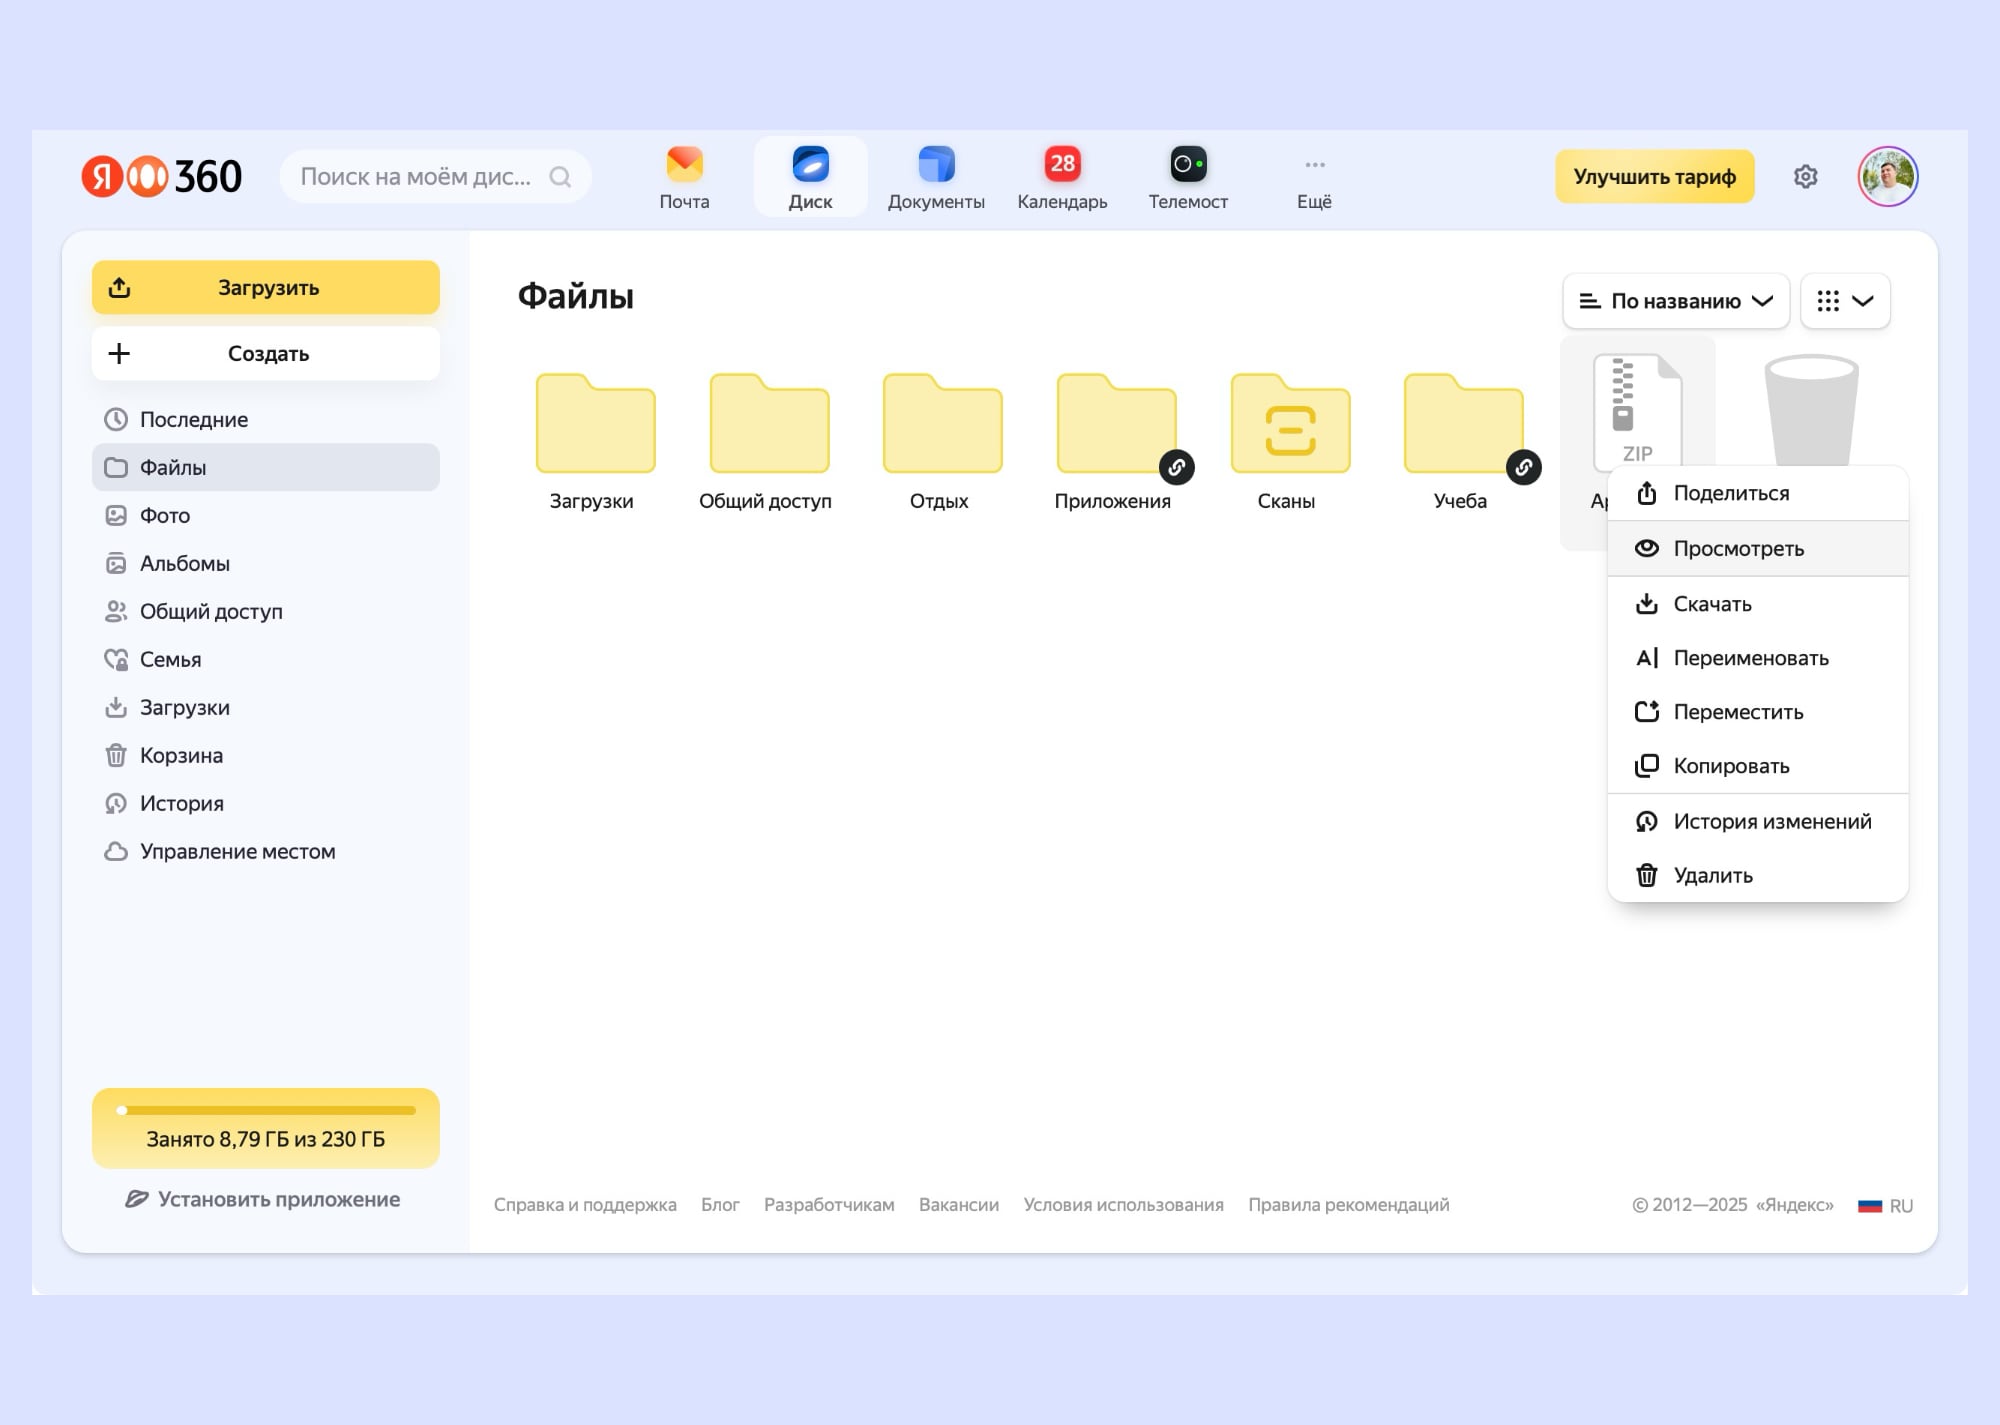This screenshot has width=2000, height=1425.
Task: Click link badge on Учеба folder
Action: point(1523,467)
